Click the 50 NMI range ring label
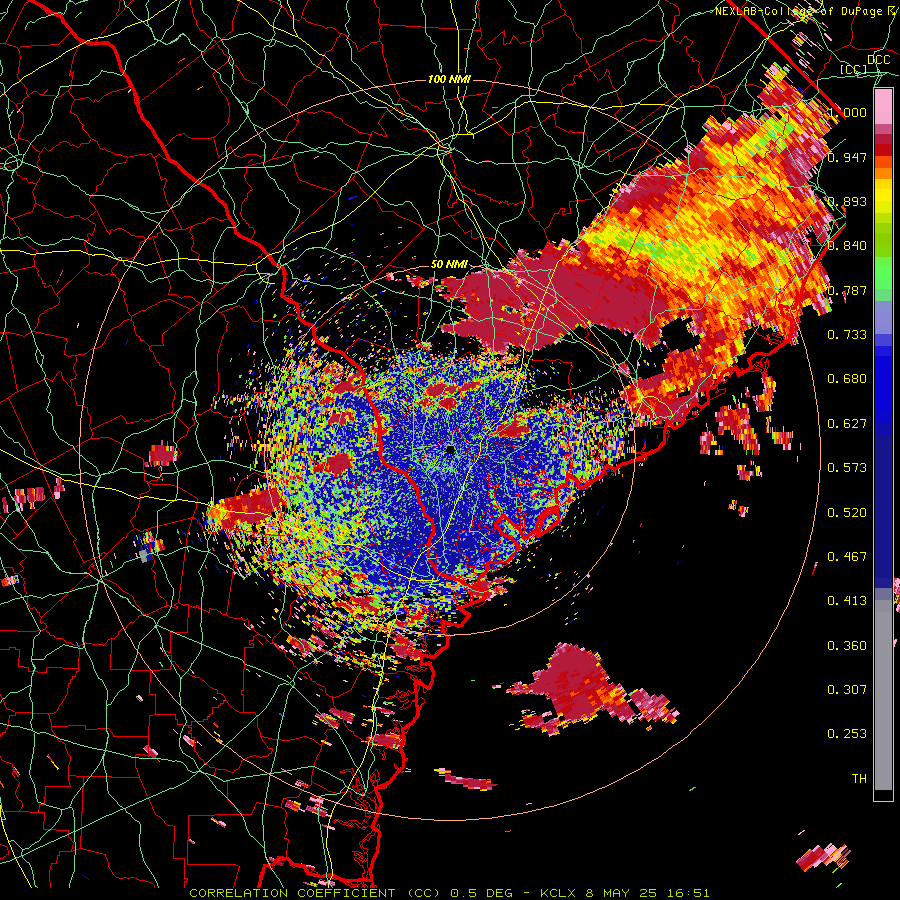The image size is (900, 900). point(449,265)
